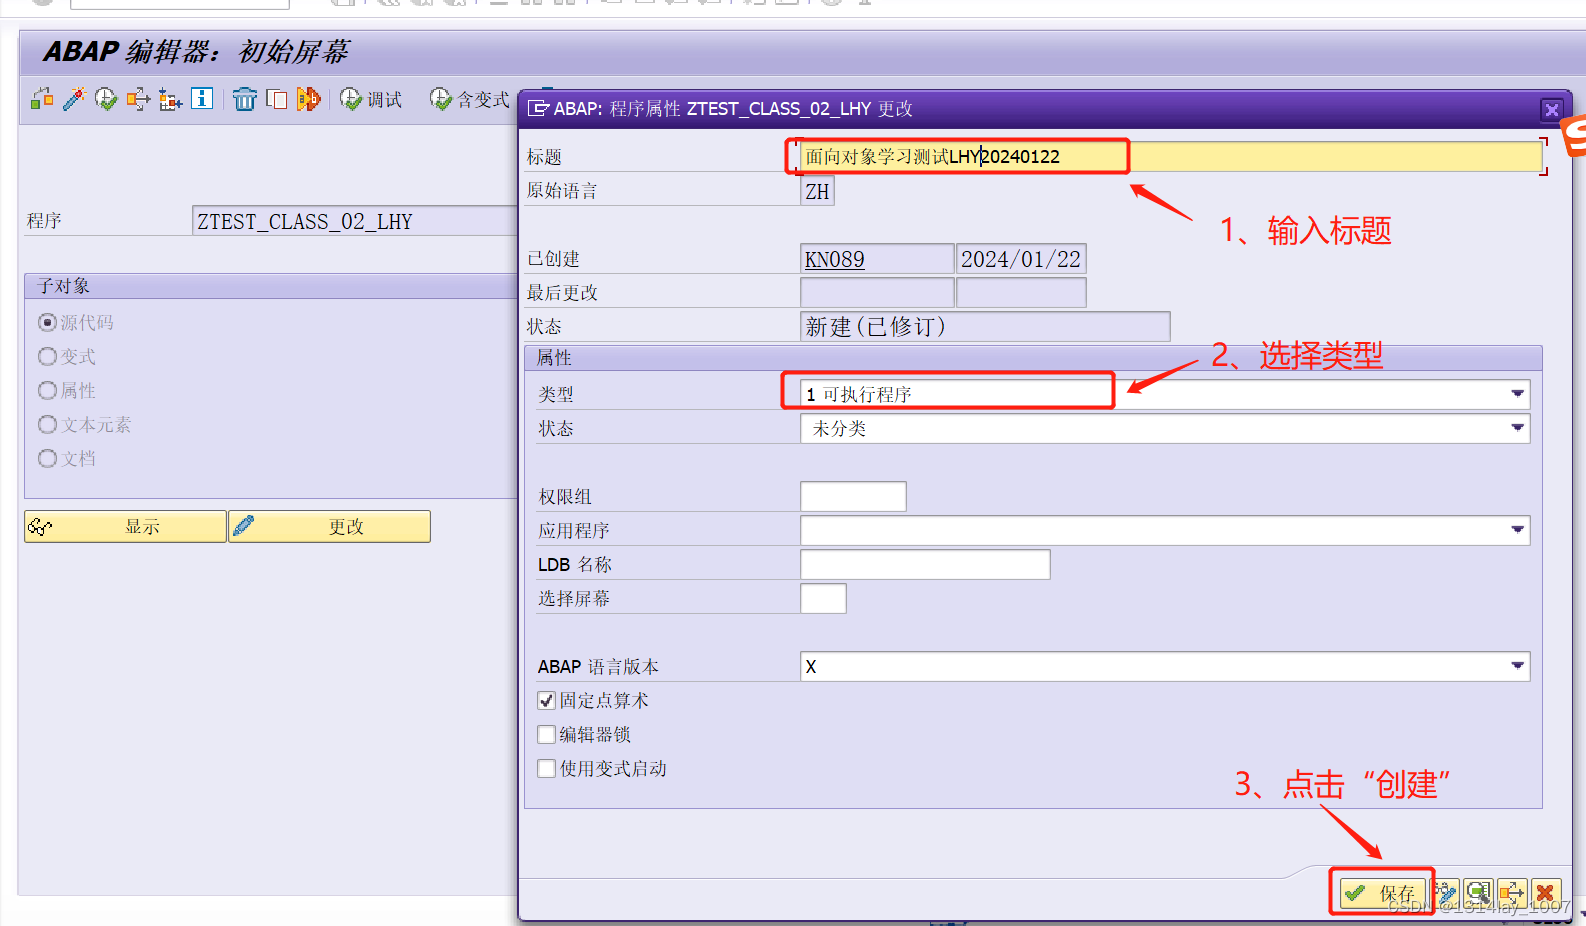Image resolution: width=1586 pixels, height=926 pixels.
Task: Click the LDB 名称 input field
Action: click(x=925, y=564)
